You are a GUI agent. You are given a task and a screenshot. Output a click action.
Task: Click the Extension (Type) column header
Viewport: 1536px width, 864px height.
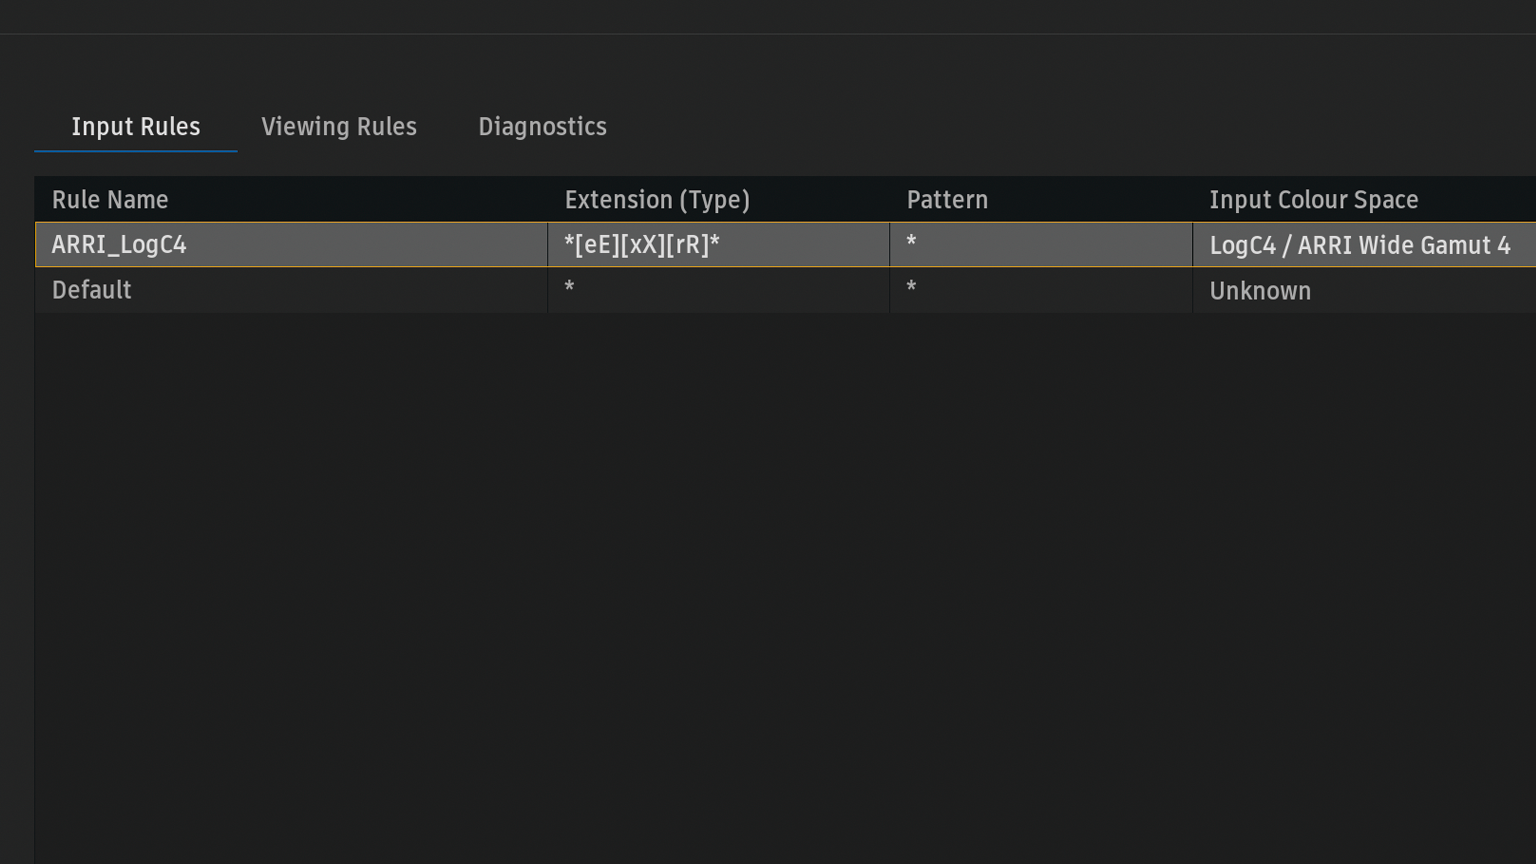coord(657,200)
